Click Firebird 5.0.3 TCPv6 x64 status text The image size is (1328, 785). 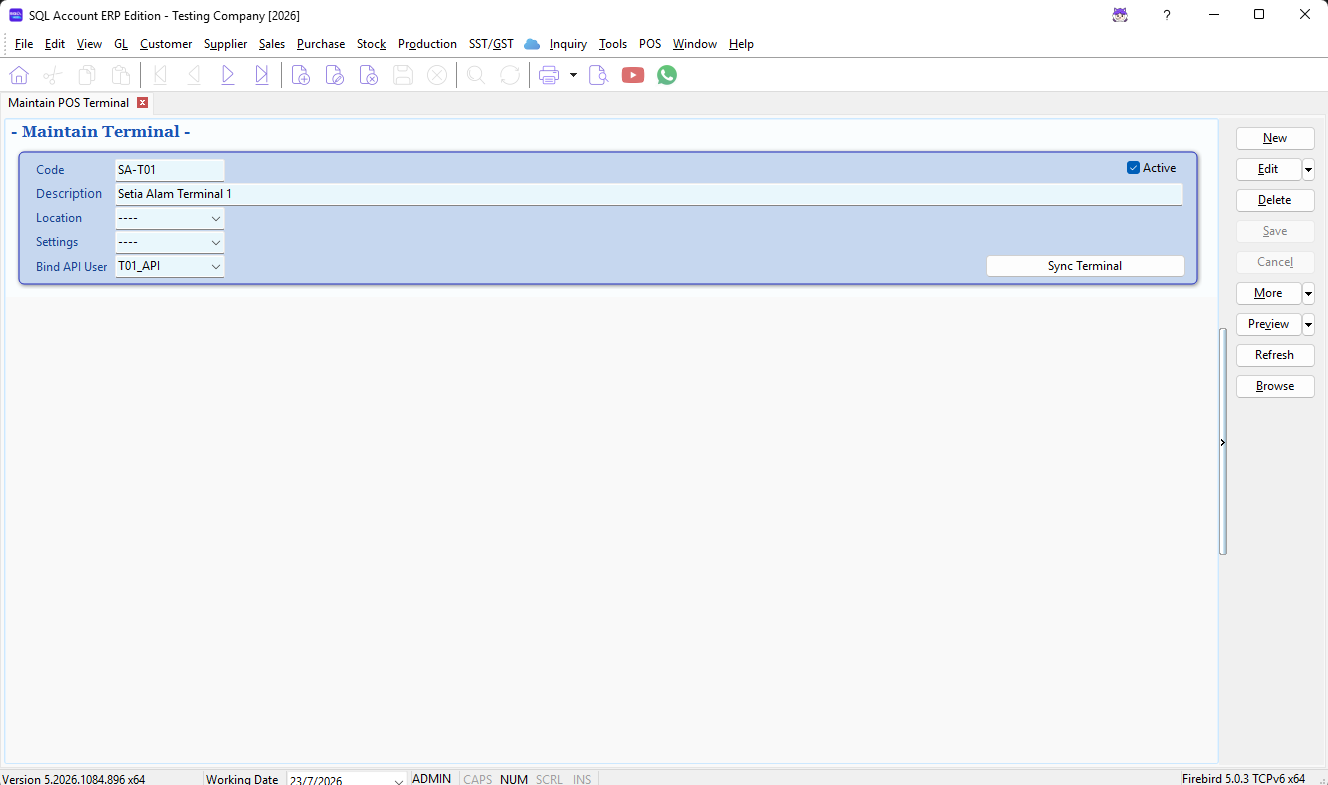pyautogui.click(x=1243, y=778)
